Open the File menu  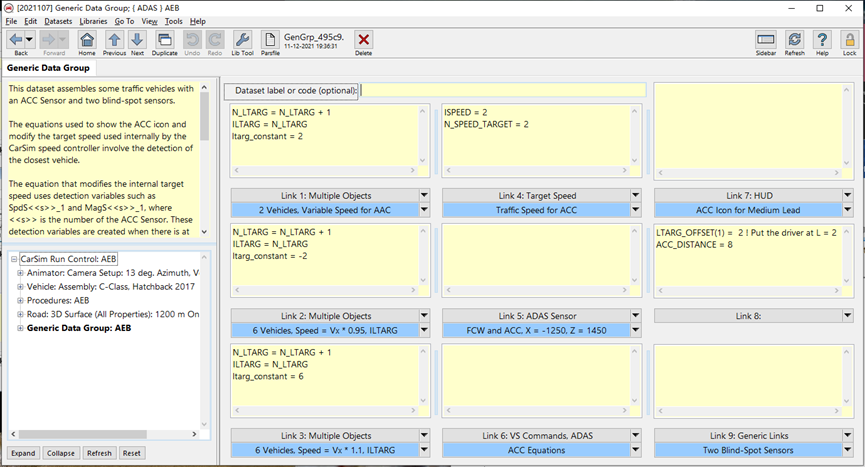[x=11, y=21]
